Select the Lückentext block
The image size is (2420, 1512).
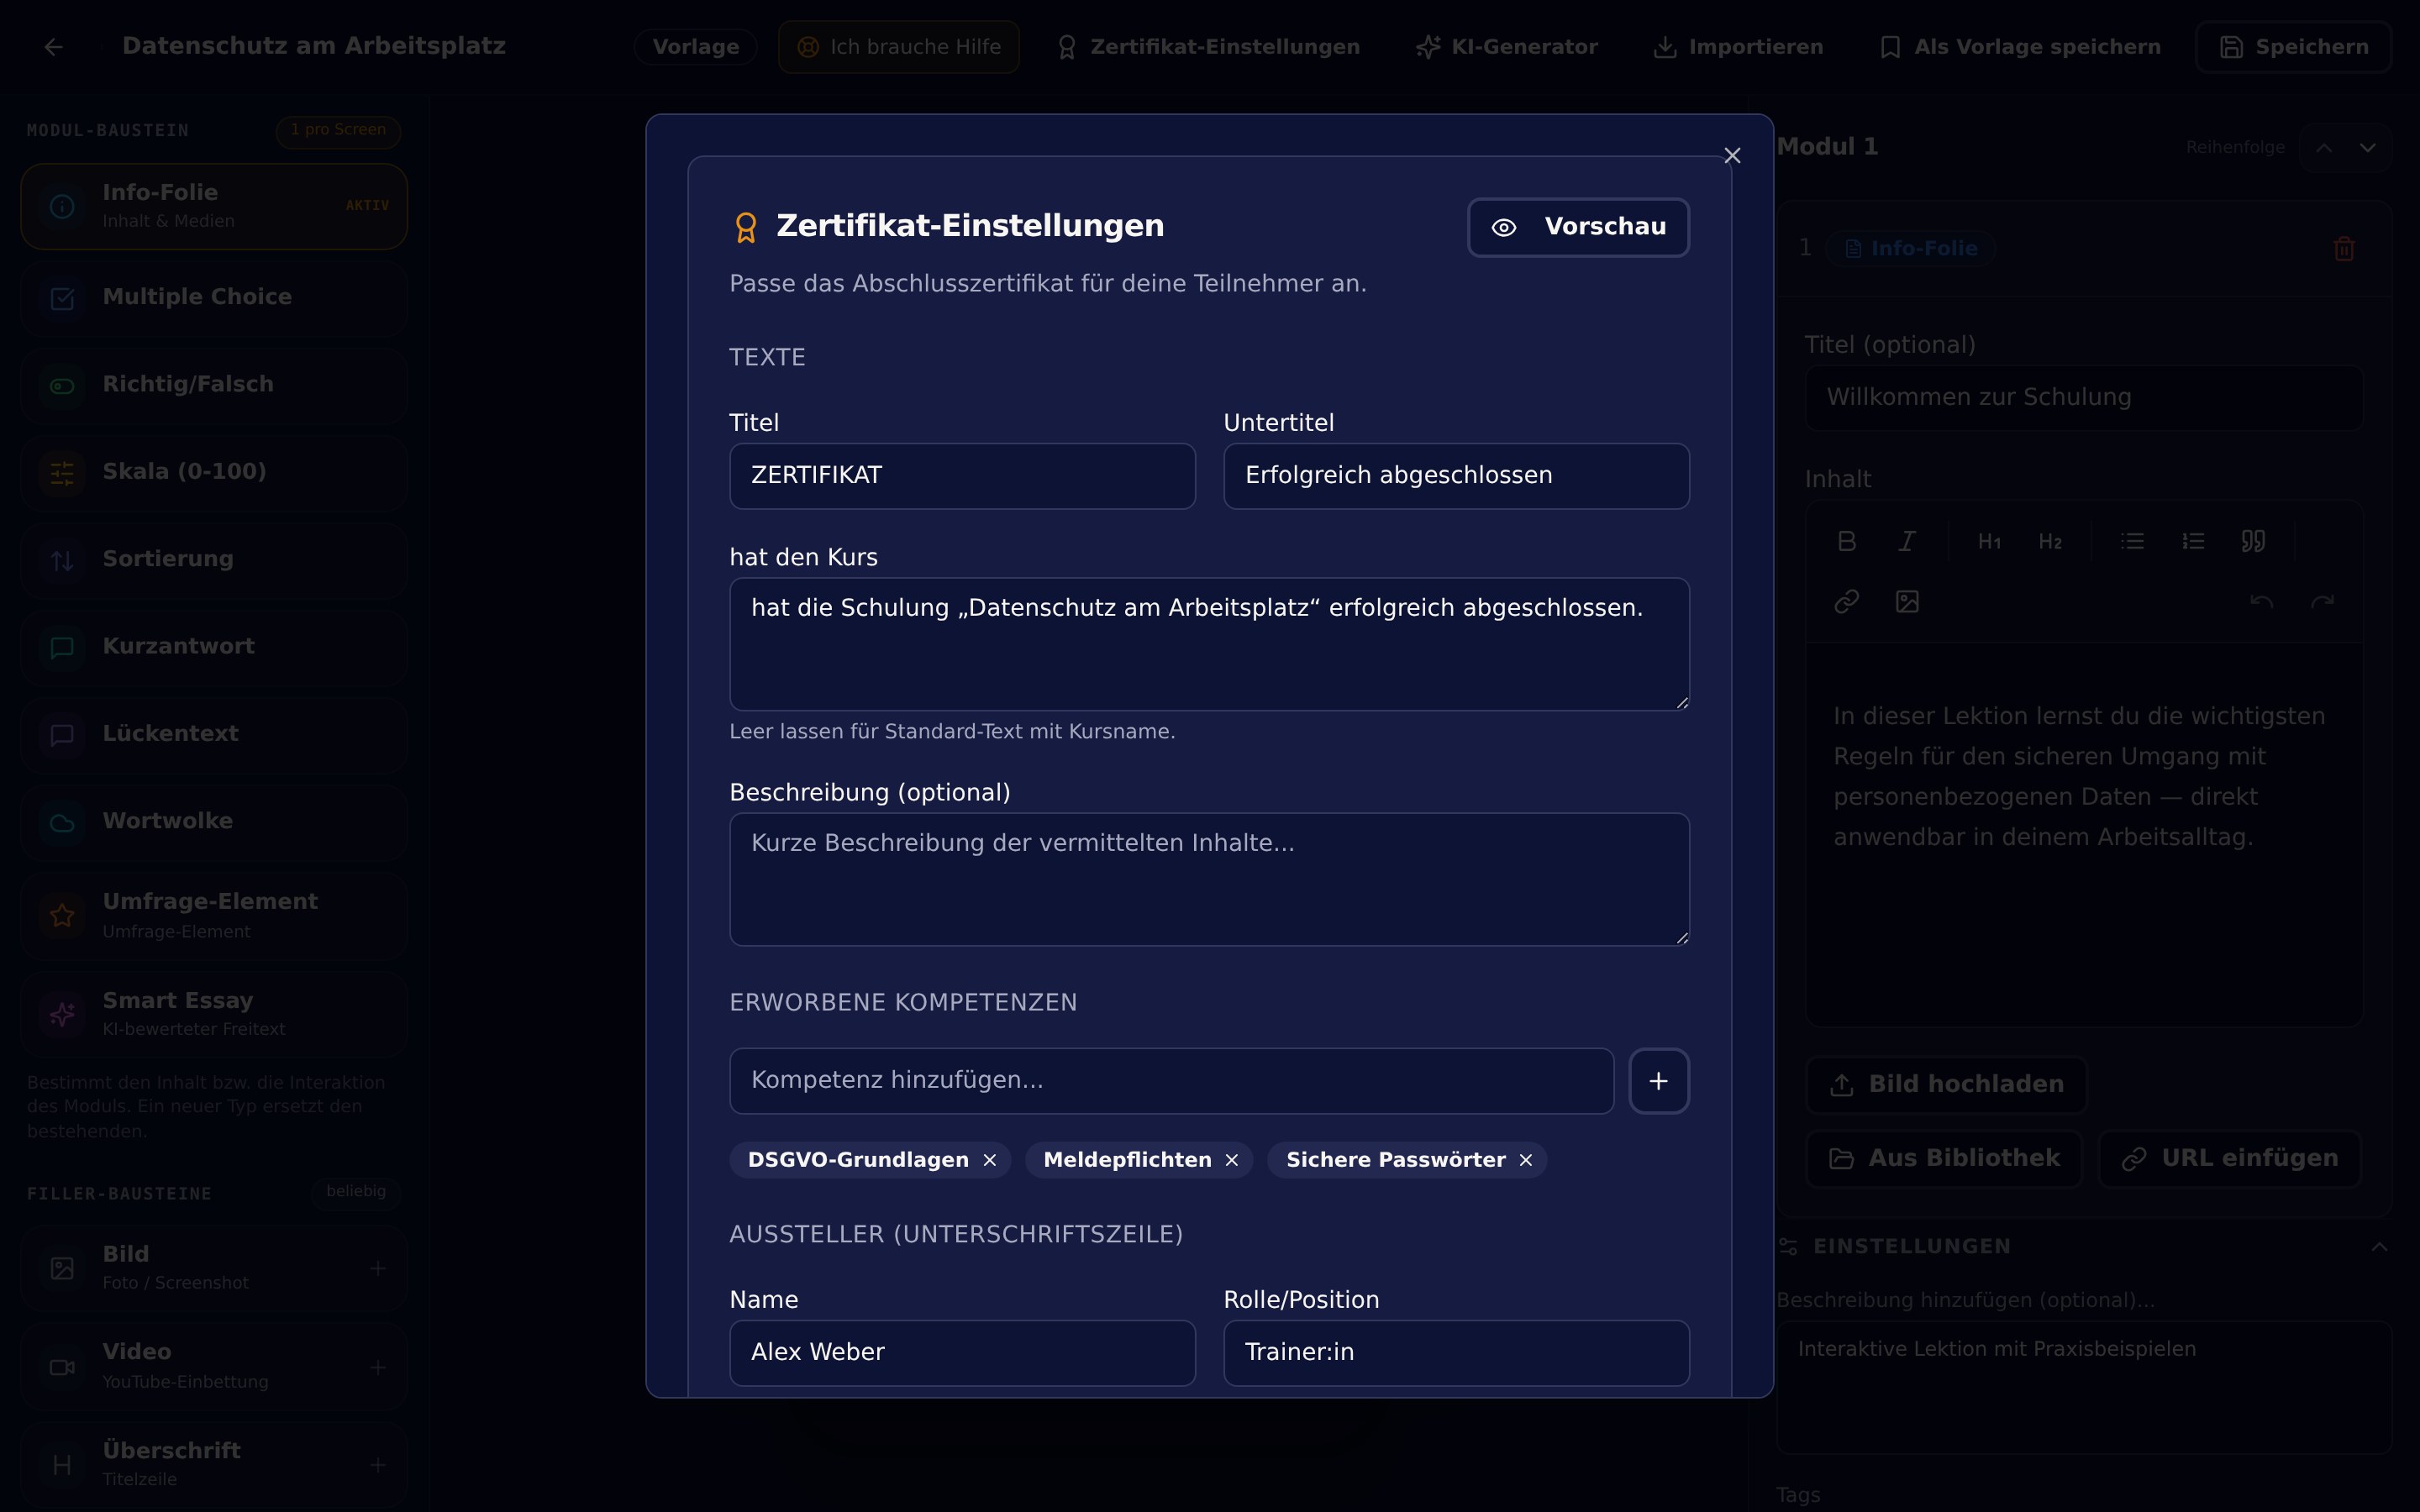point(214,734)
